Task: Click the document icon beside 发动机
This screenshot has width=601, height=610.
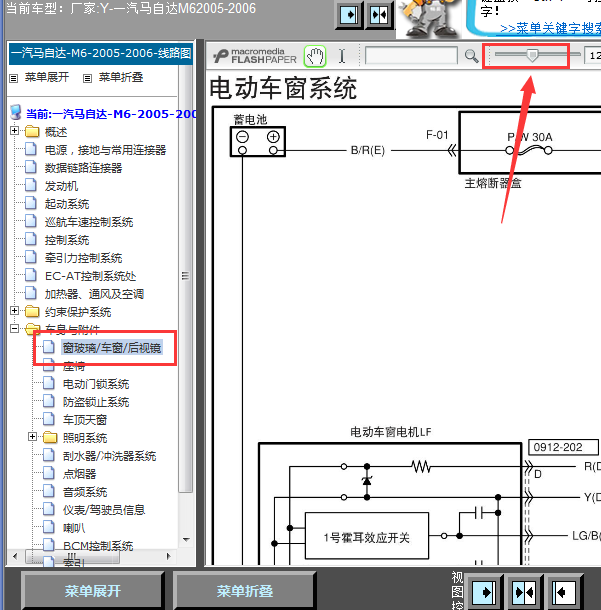Action: point(30,185)
